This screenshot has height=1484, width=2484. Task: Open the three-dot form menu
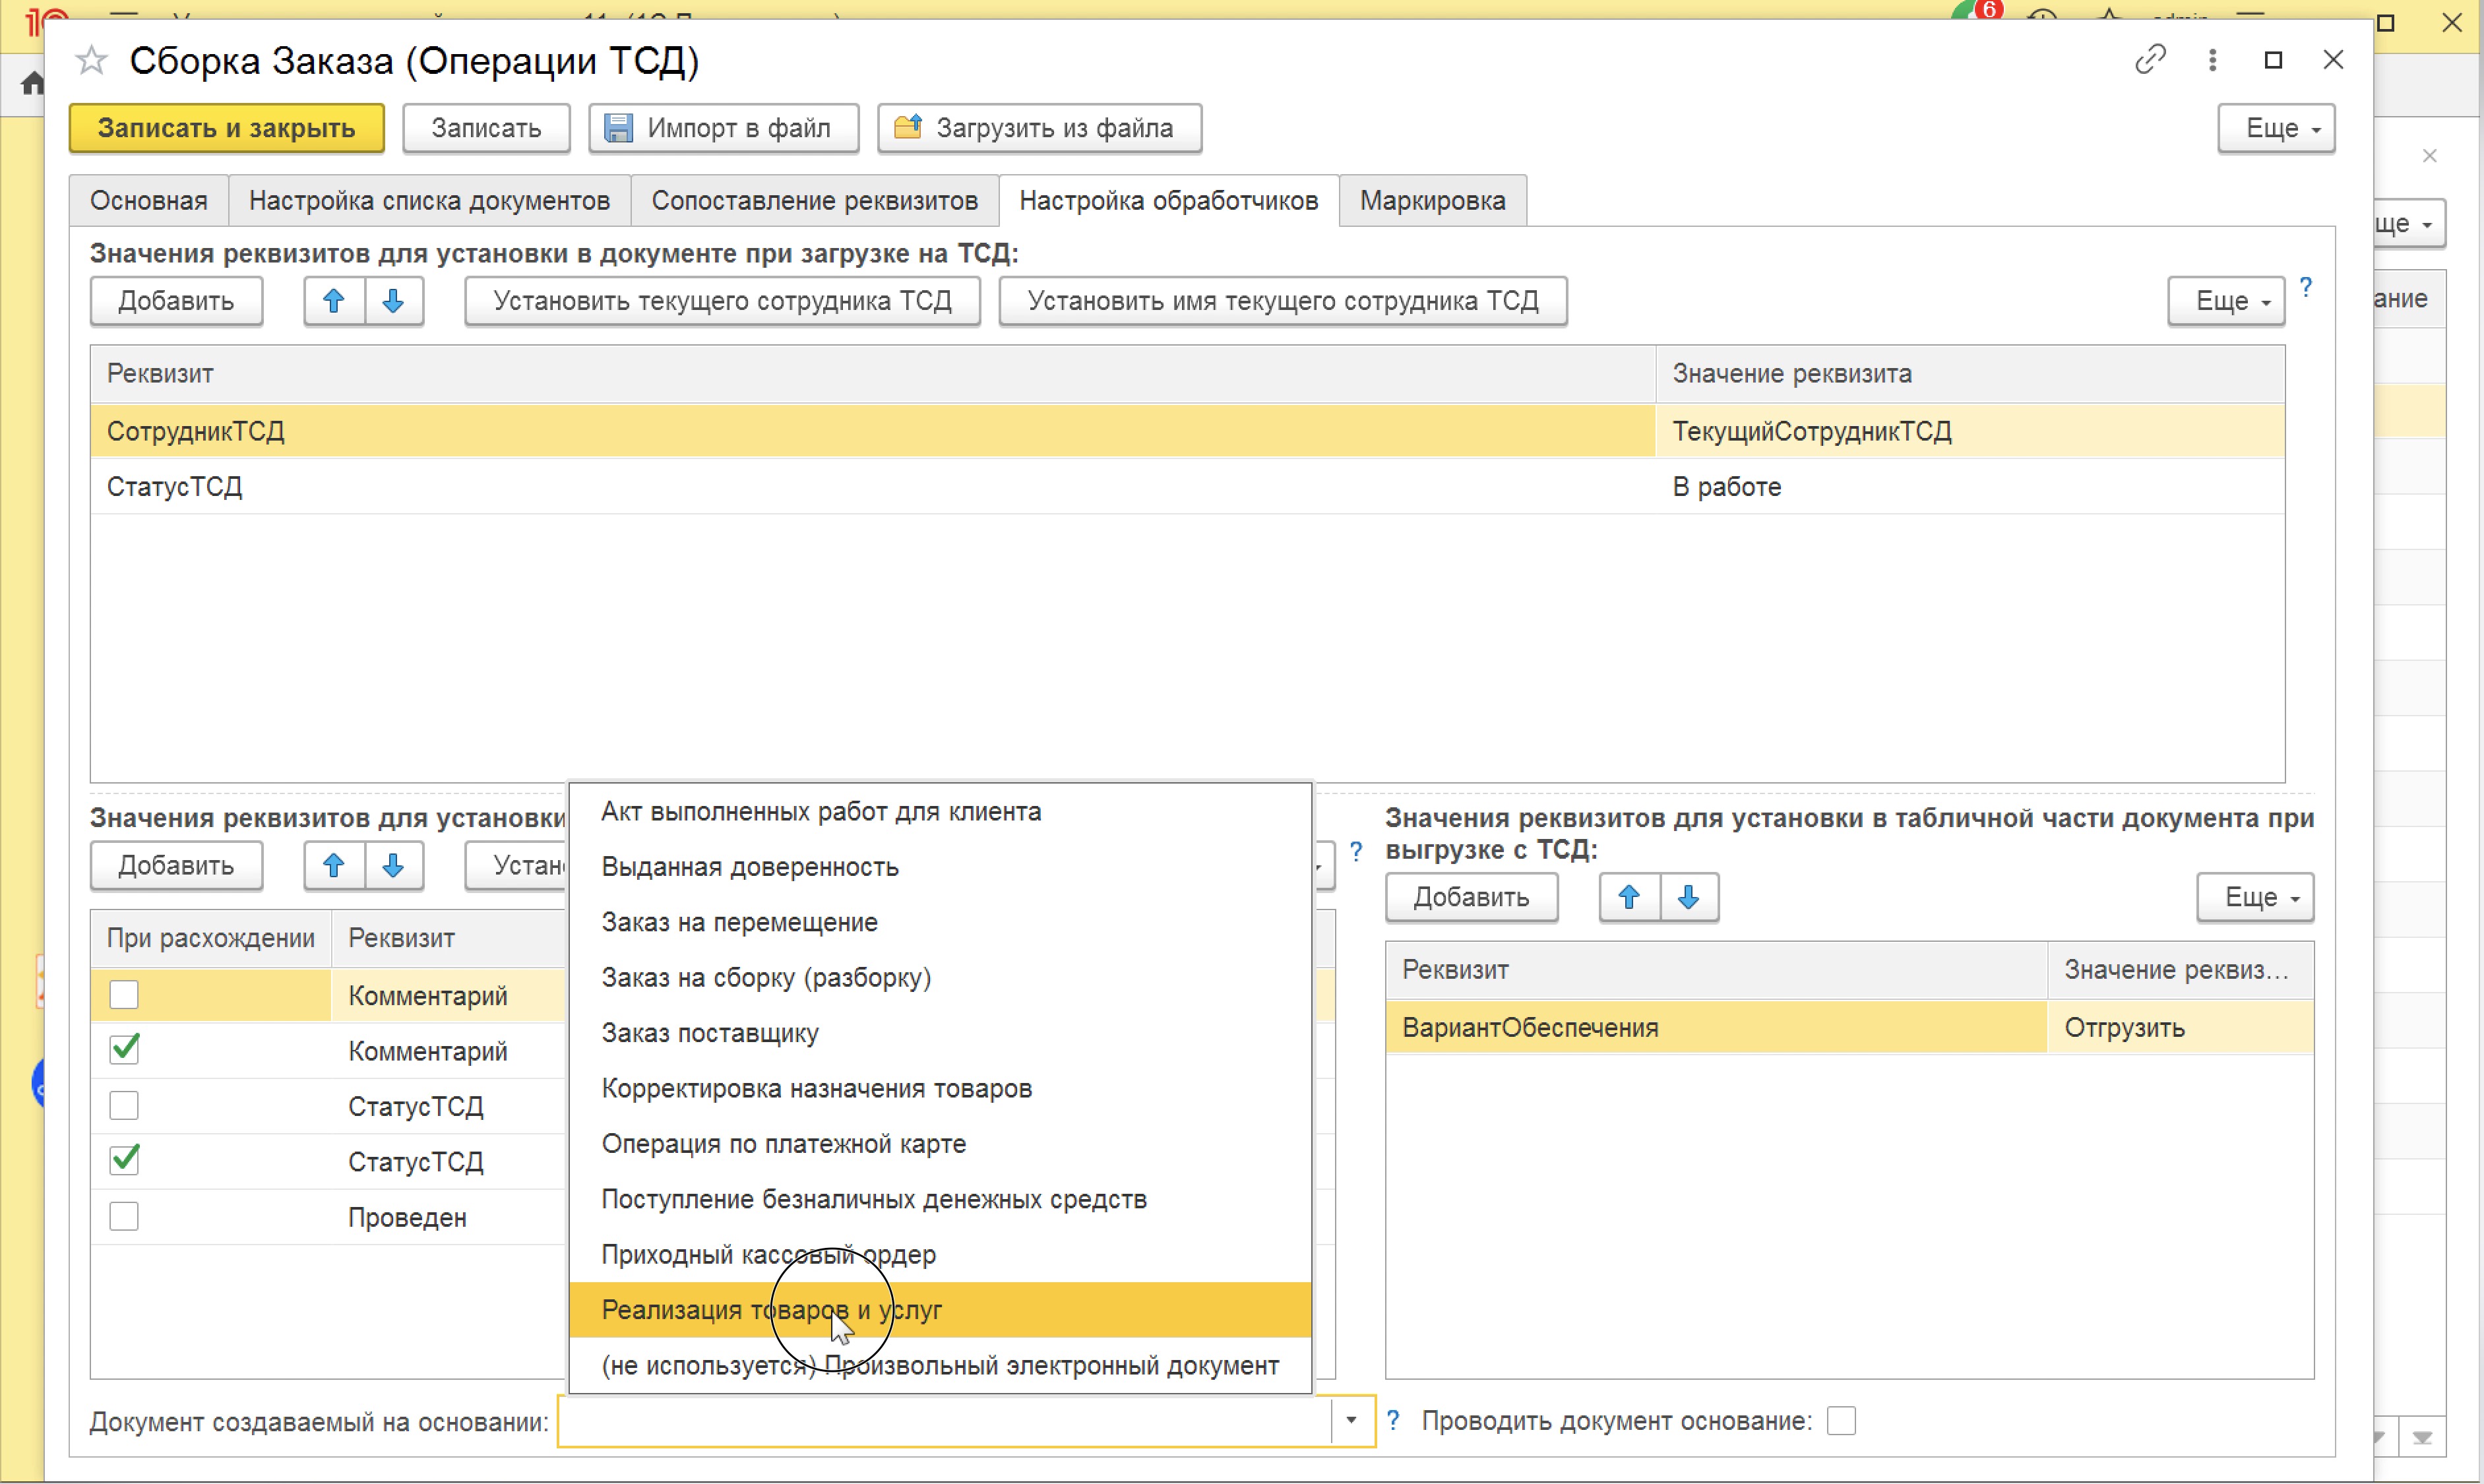2212,60
